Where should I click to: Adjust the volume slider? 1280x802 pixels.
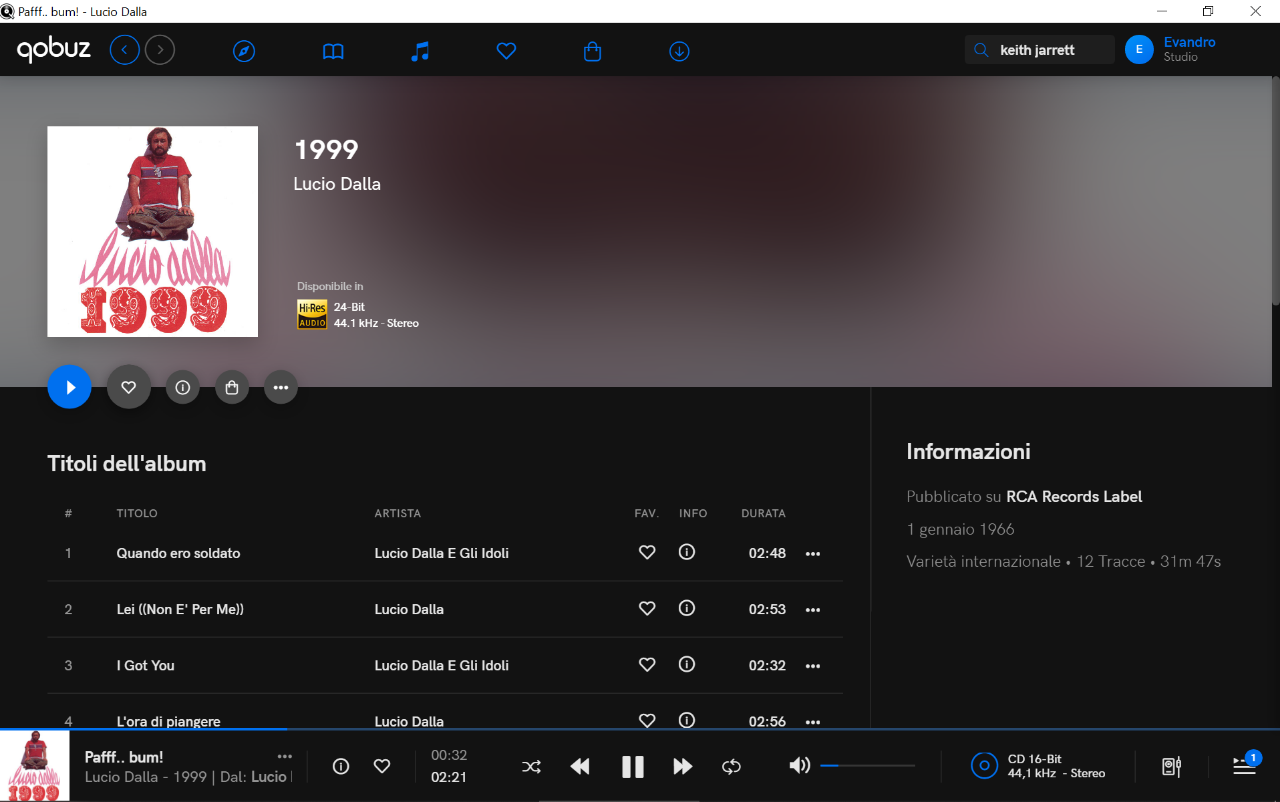pyautogui.click(x=867, y=766)
